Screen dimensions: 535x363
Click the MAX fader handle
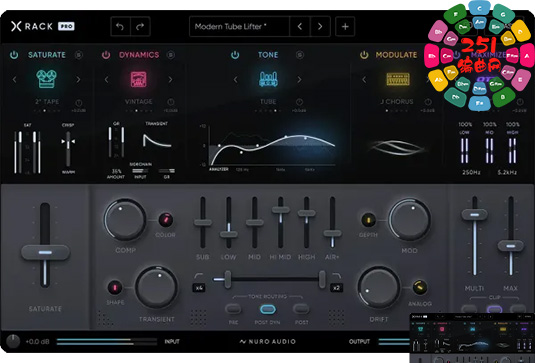510,246
